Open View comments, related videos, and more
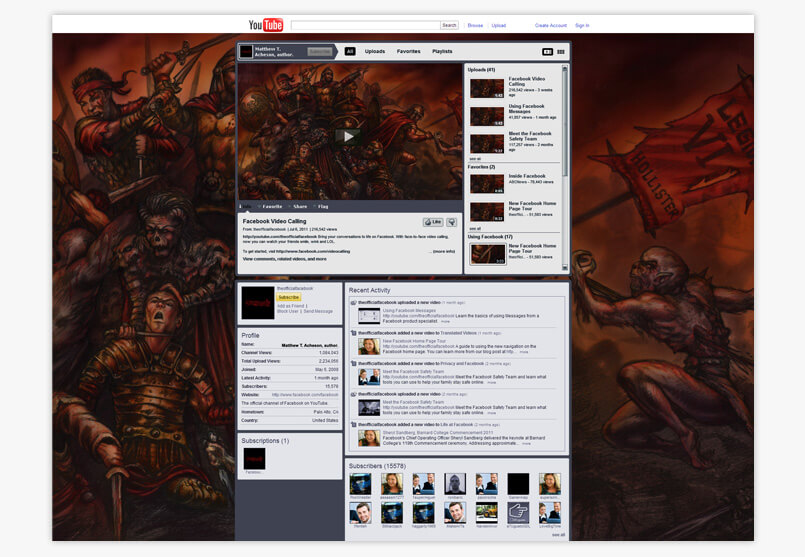The height and width of the screenshot is (557, 805). [284, 259]
